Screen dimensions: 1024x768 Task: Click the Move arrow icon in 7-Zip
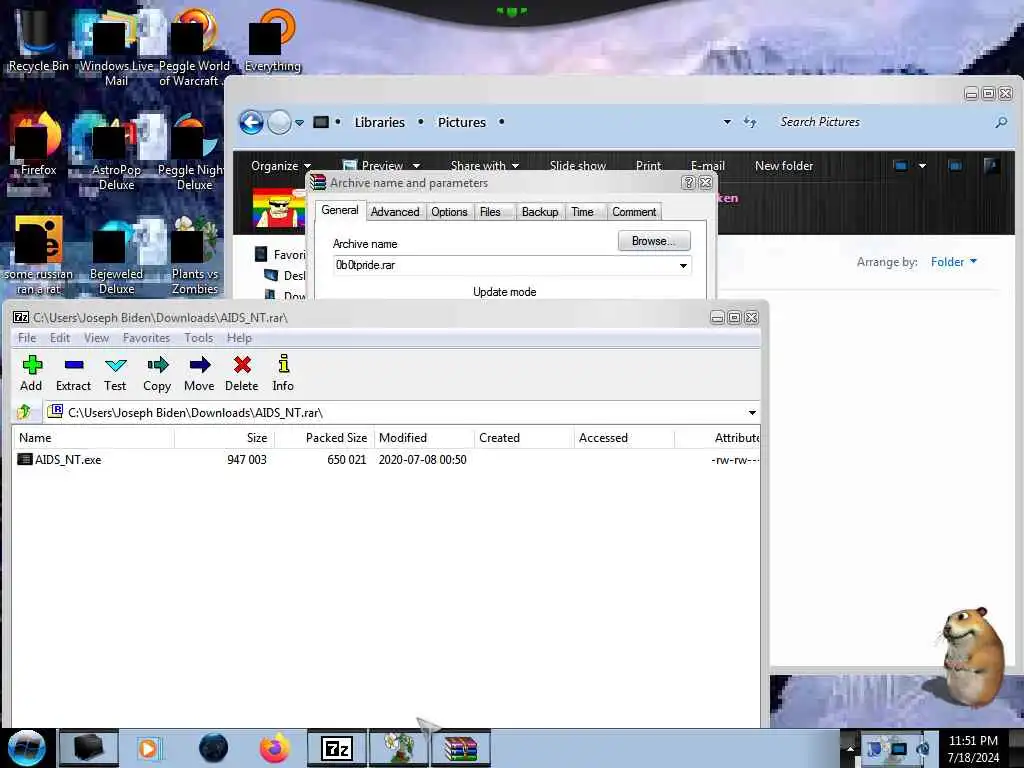199,374
